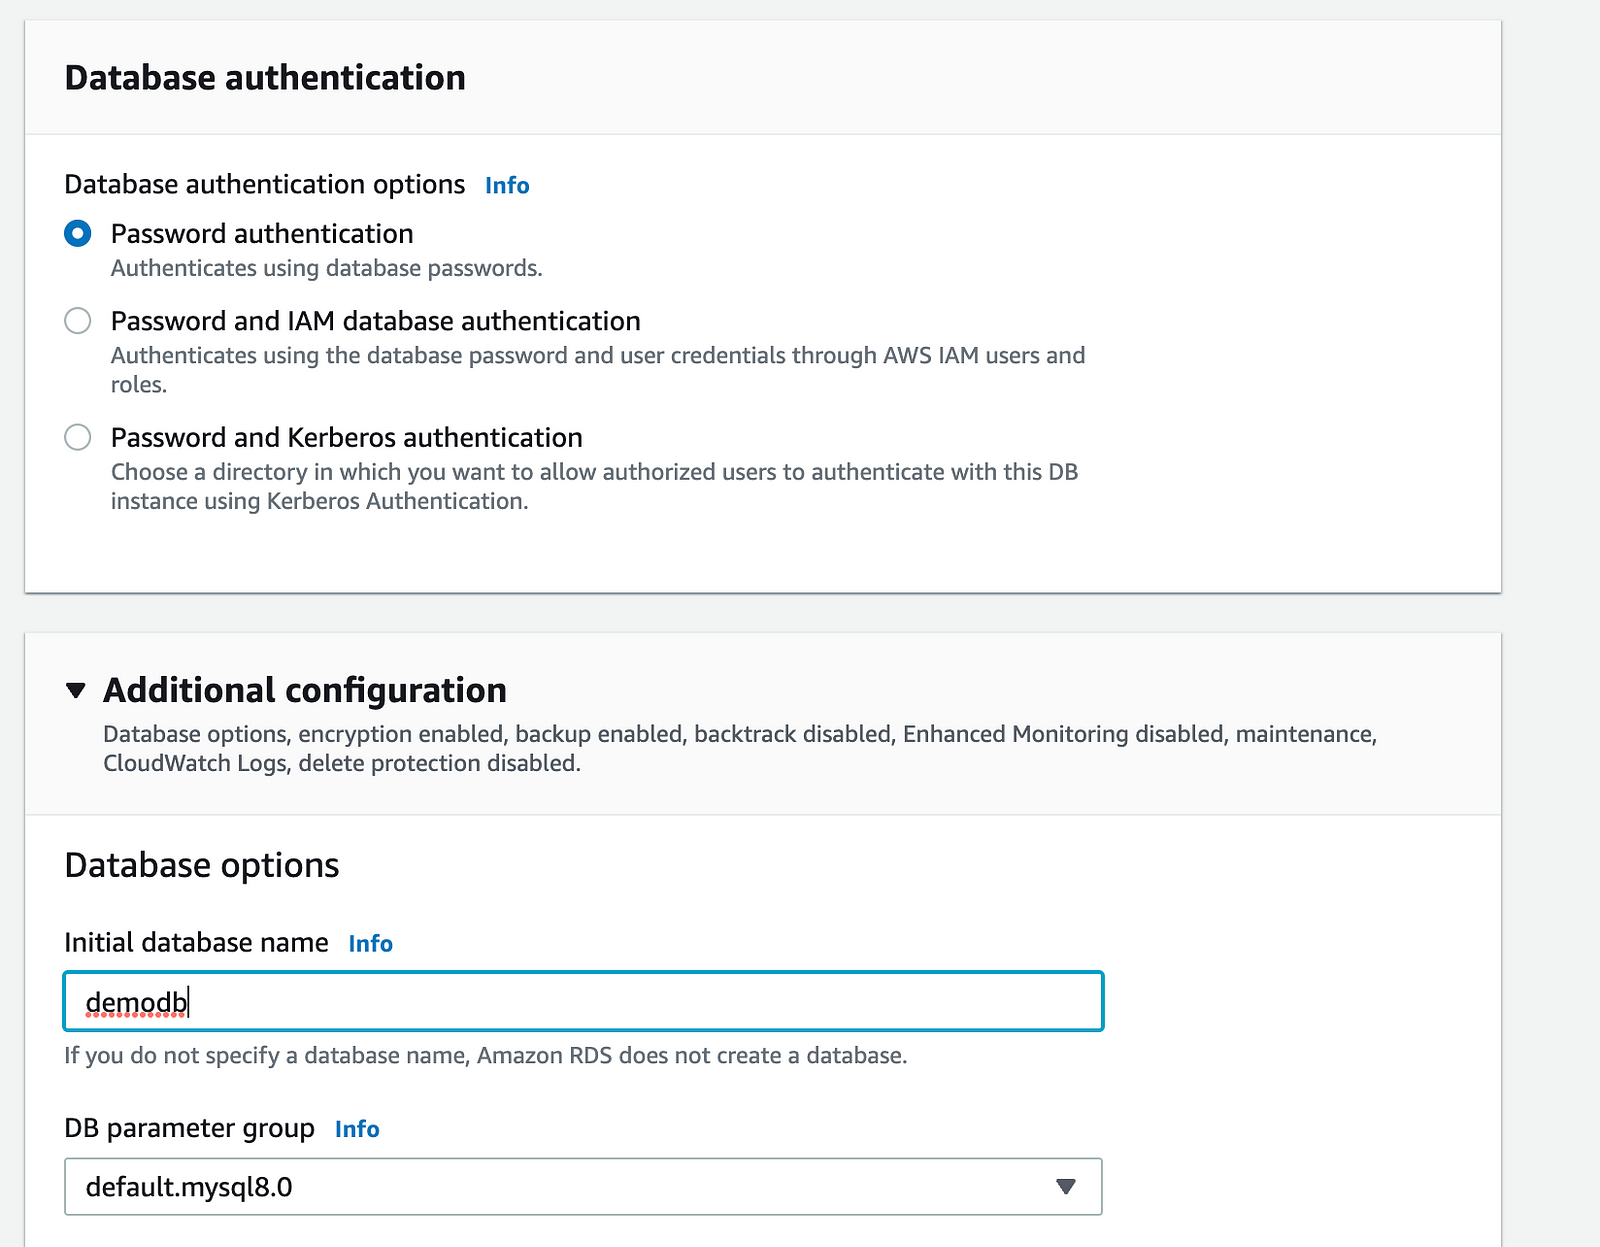Click the Additional configuration heading text

pos(305,691)
